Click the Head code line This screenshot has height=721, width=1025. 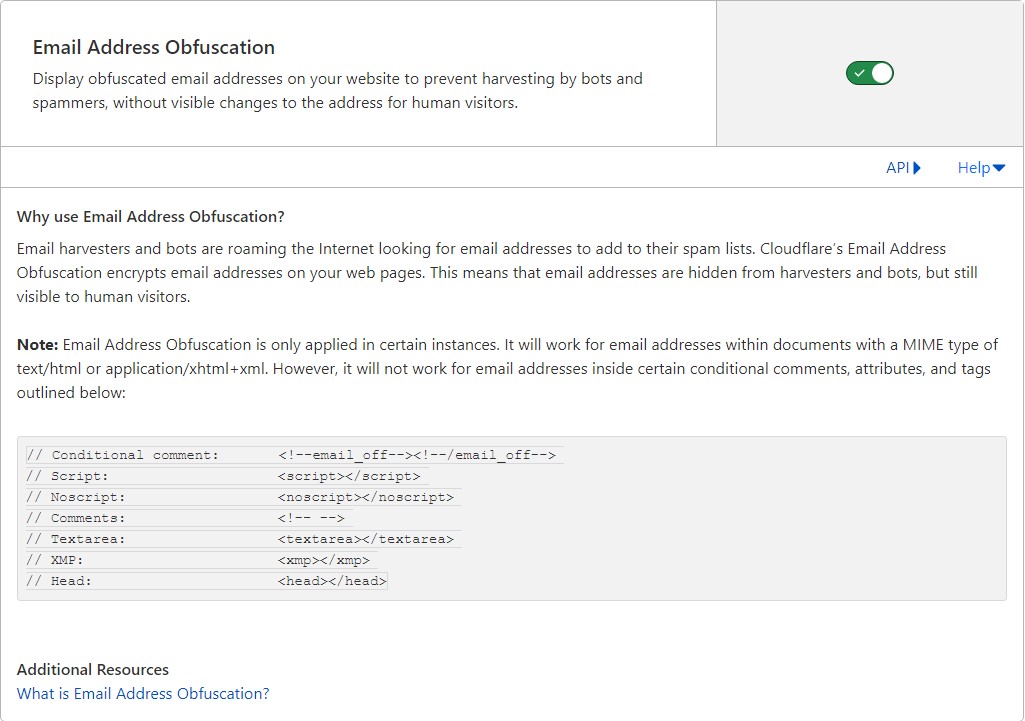click(207, 580)
